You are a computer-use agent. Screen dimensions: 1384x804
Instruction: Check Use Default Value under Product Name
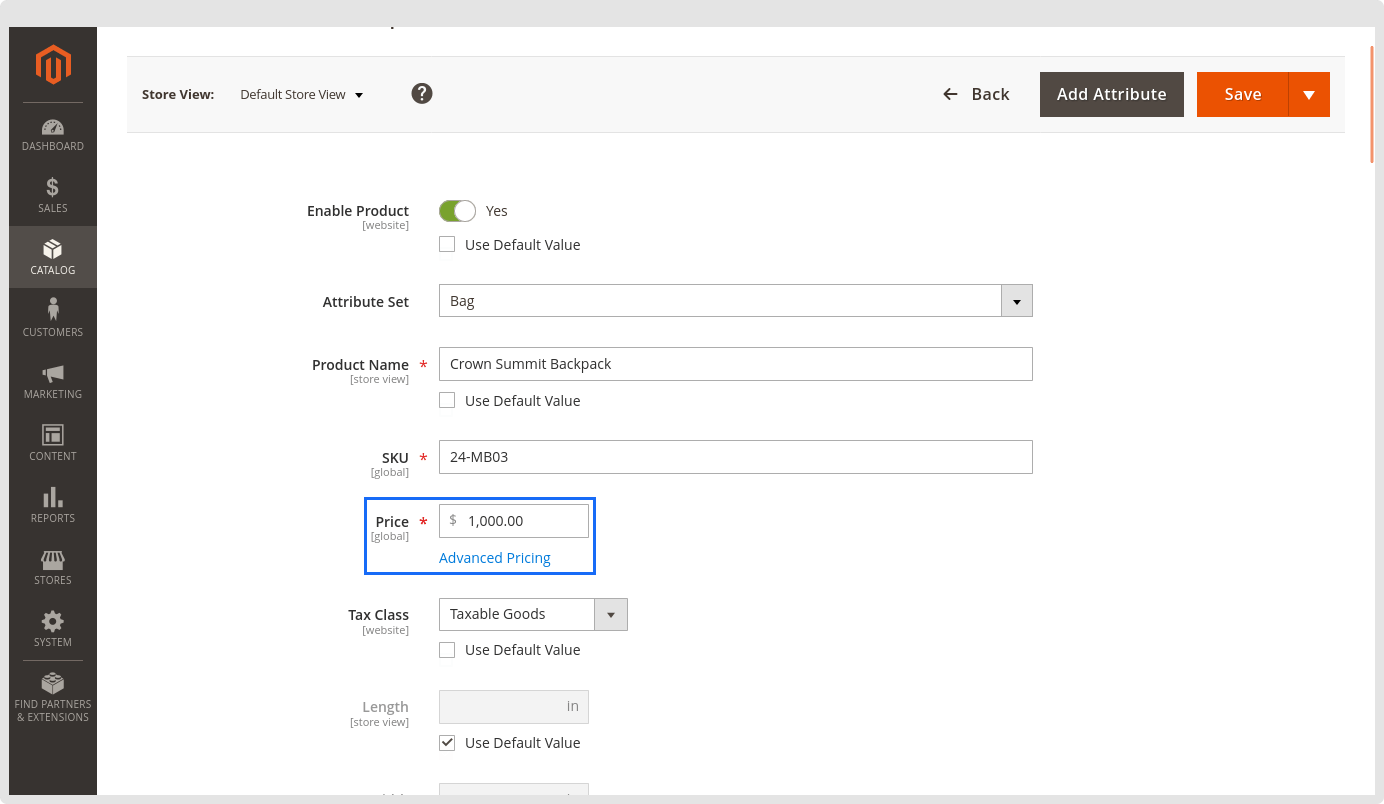pos(447,400)
